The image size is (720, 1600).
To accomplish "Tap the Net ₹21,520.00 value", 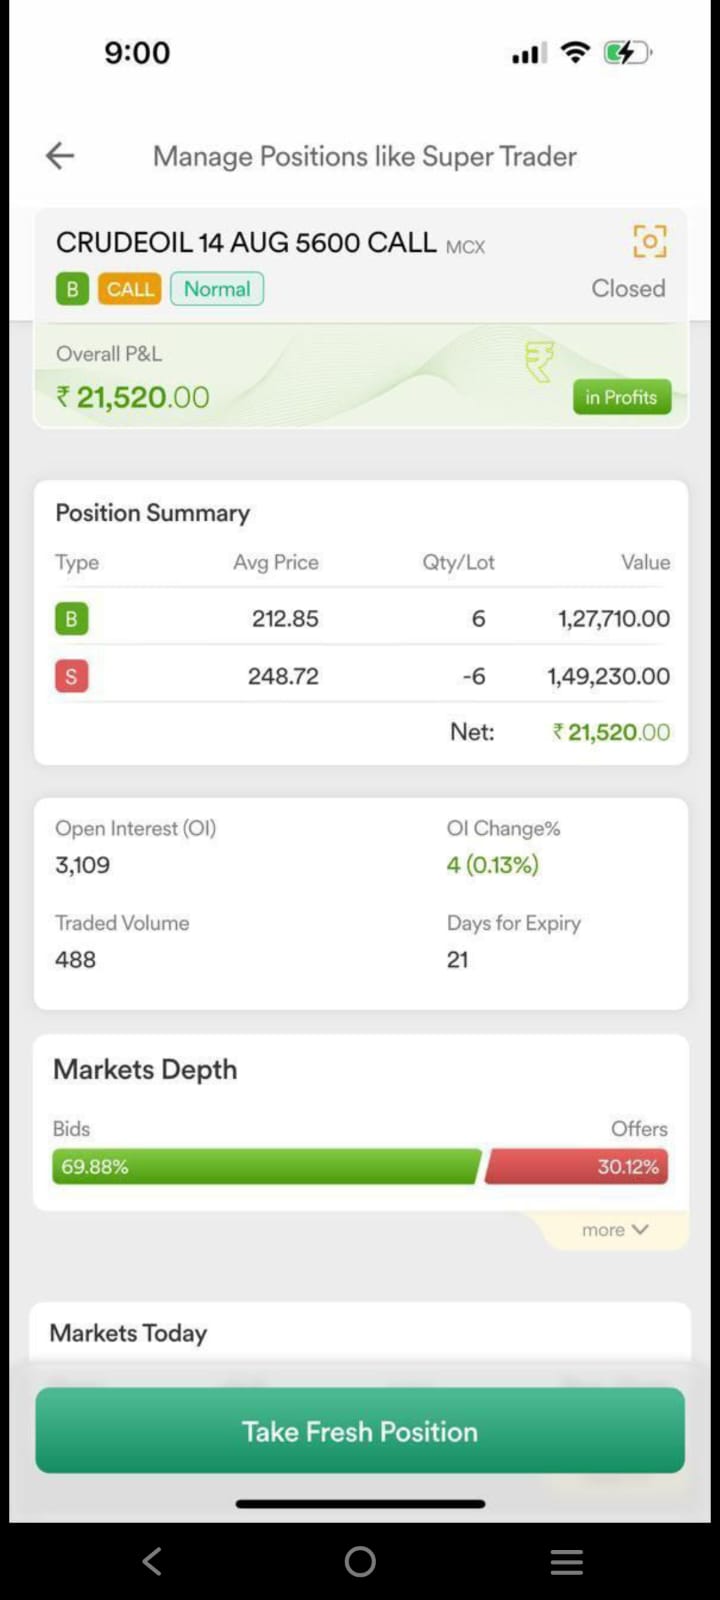I will 611,732.
